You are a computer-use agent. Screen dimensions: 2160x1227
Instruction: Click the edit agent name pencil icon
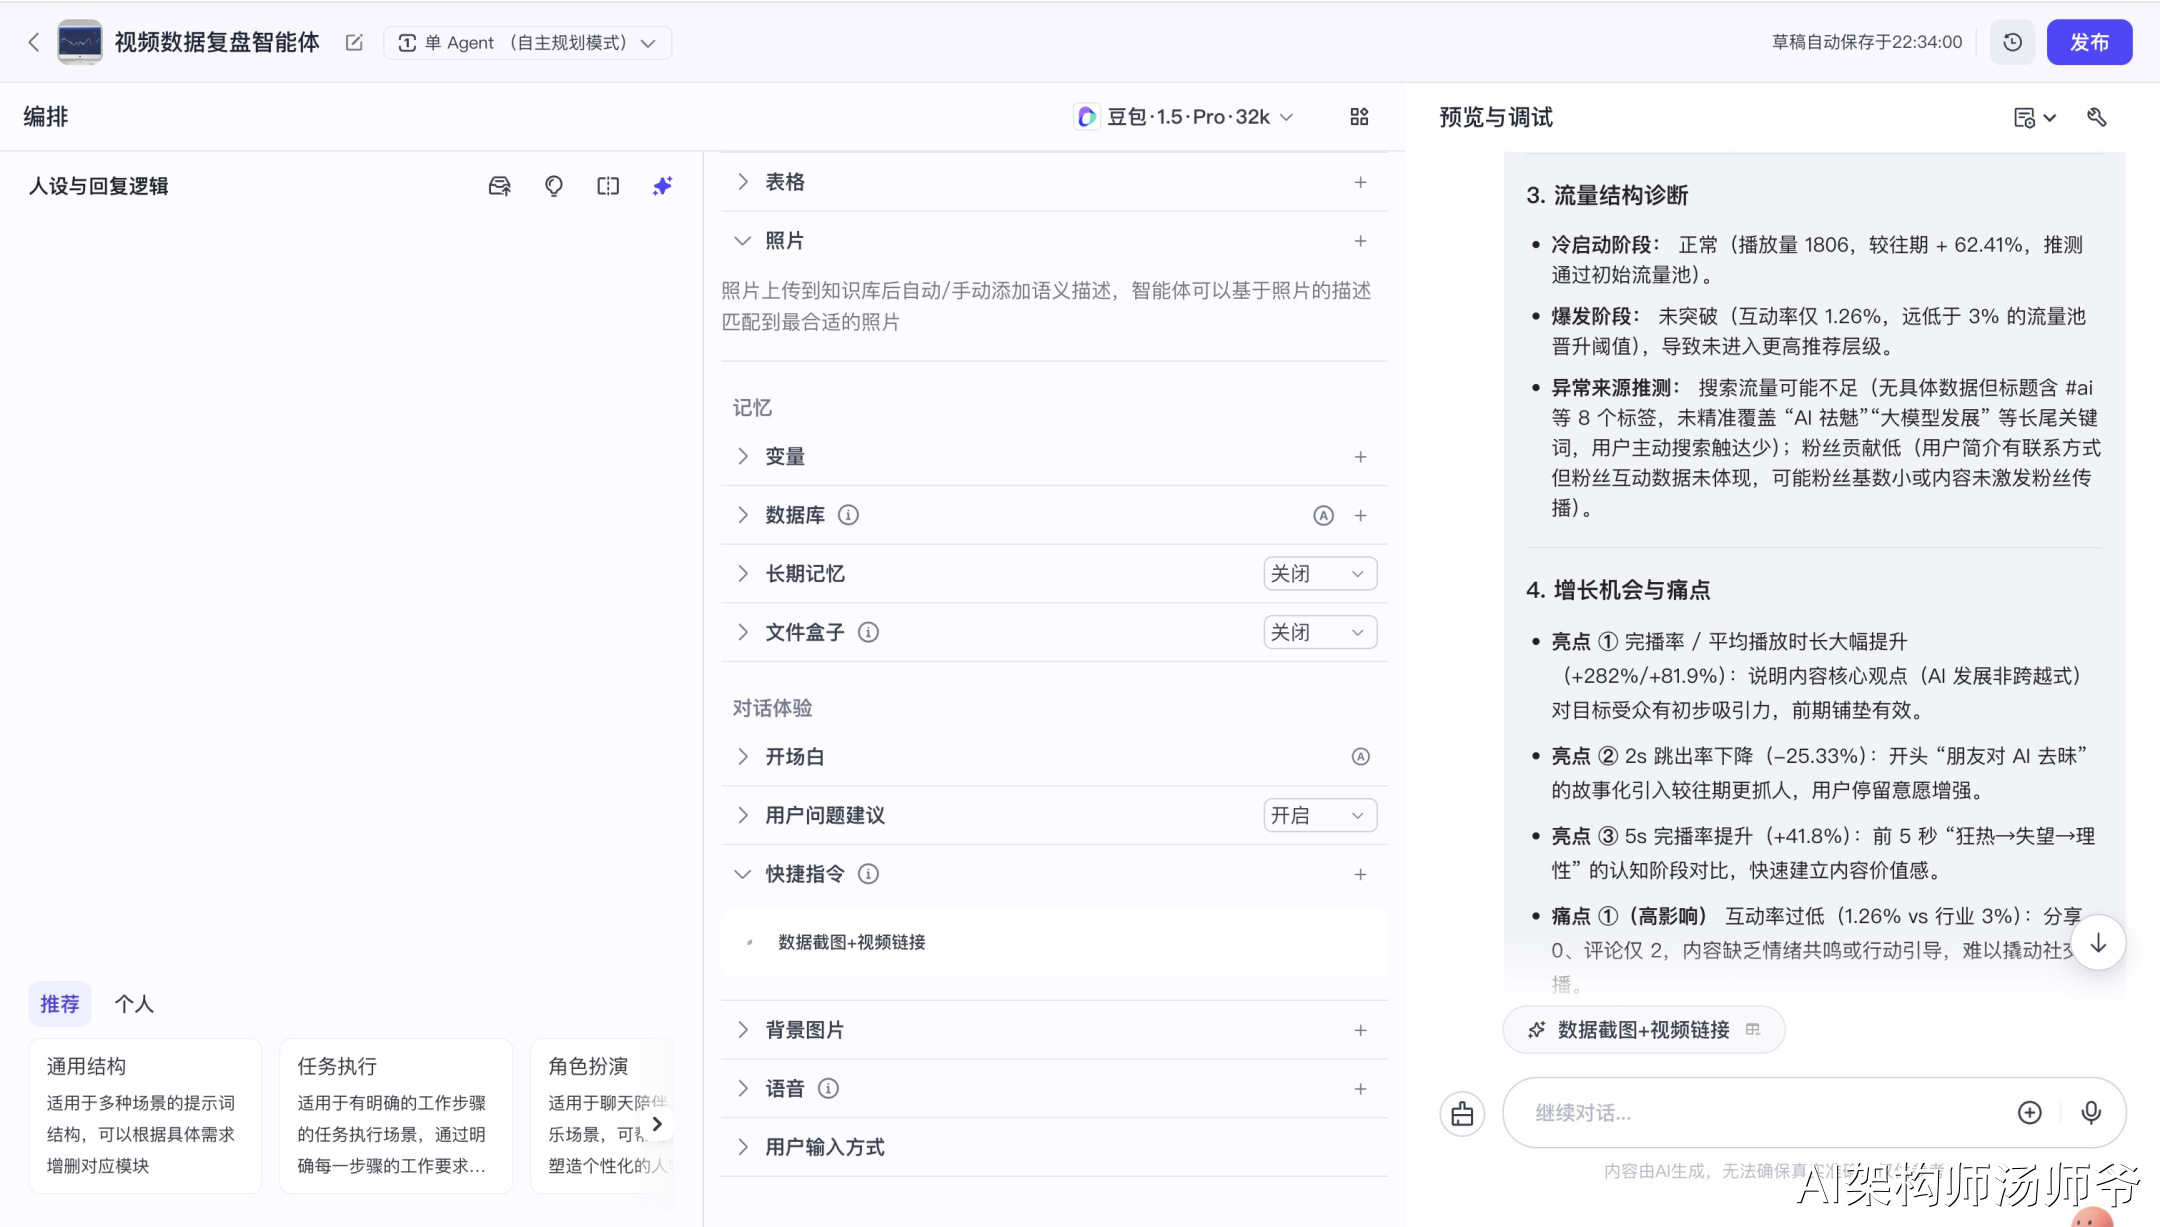(354, 42)
